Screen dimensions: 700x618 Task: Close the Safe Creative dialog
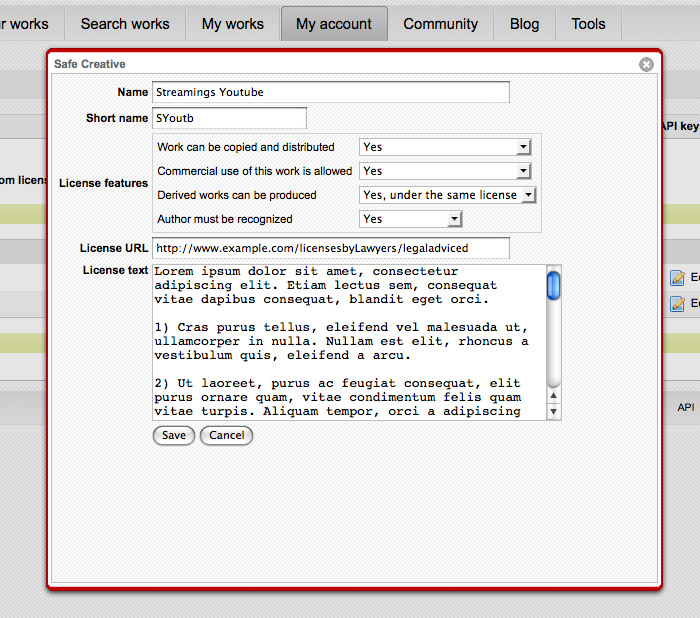click(x=646, y=65)
